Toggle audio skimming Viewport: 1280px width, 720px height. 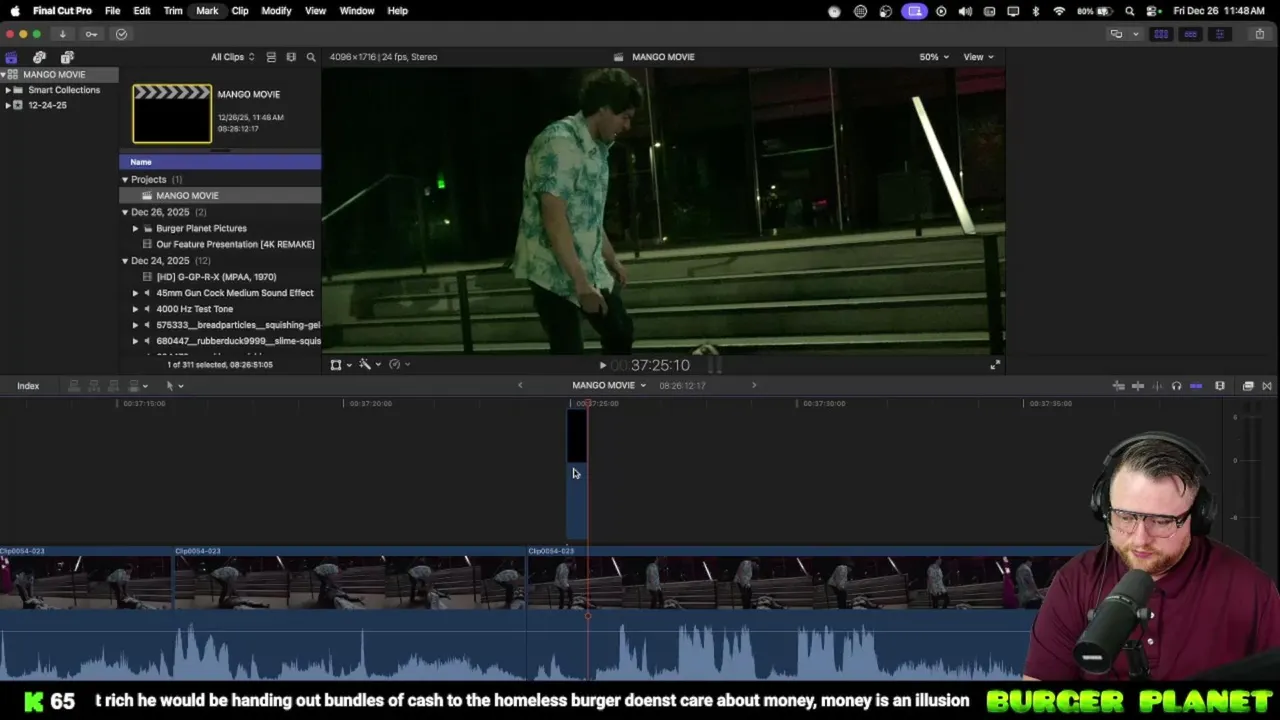point(1157,386)
